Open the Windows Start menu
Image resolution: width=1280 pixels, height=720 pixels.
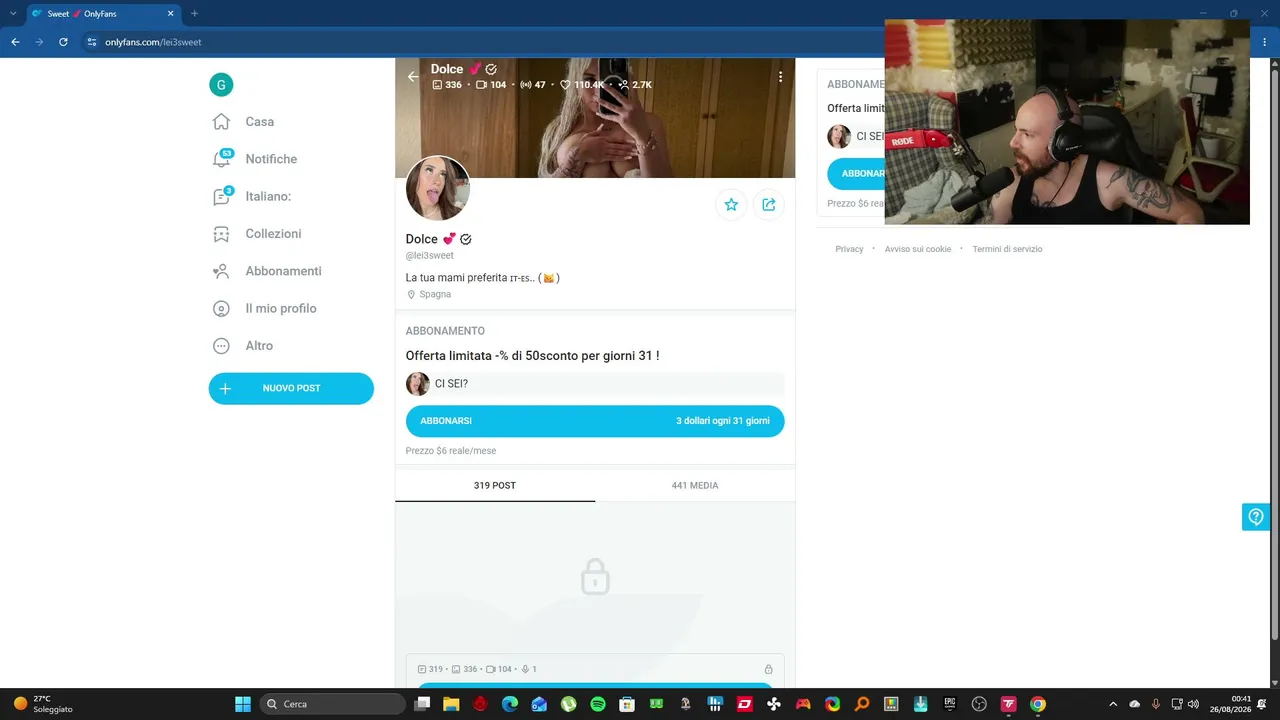point(243,704)
